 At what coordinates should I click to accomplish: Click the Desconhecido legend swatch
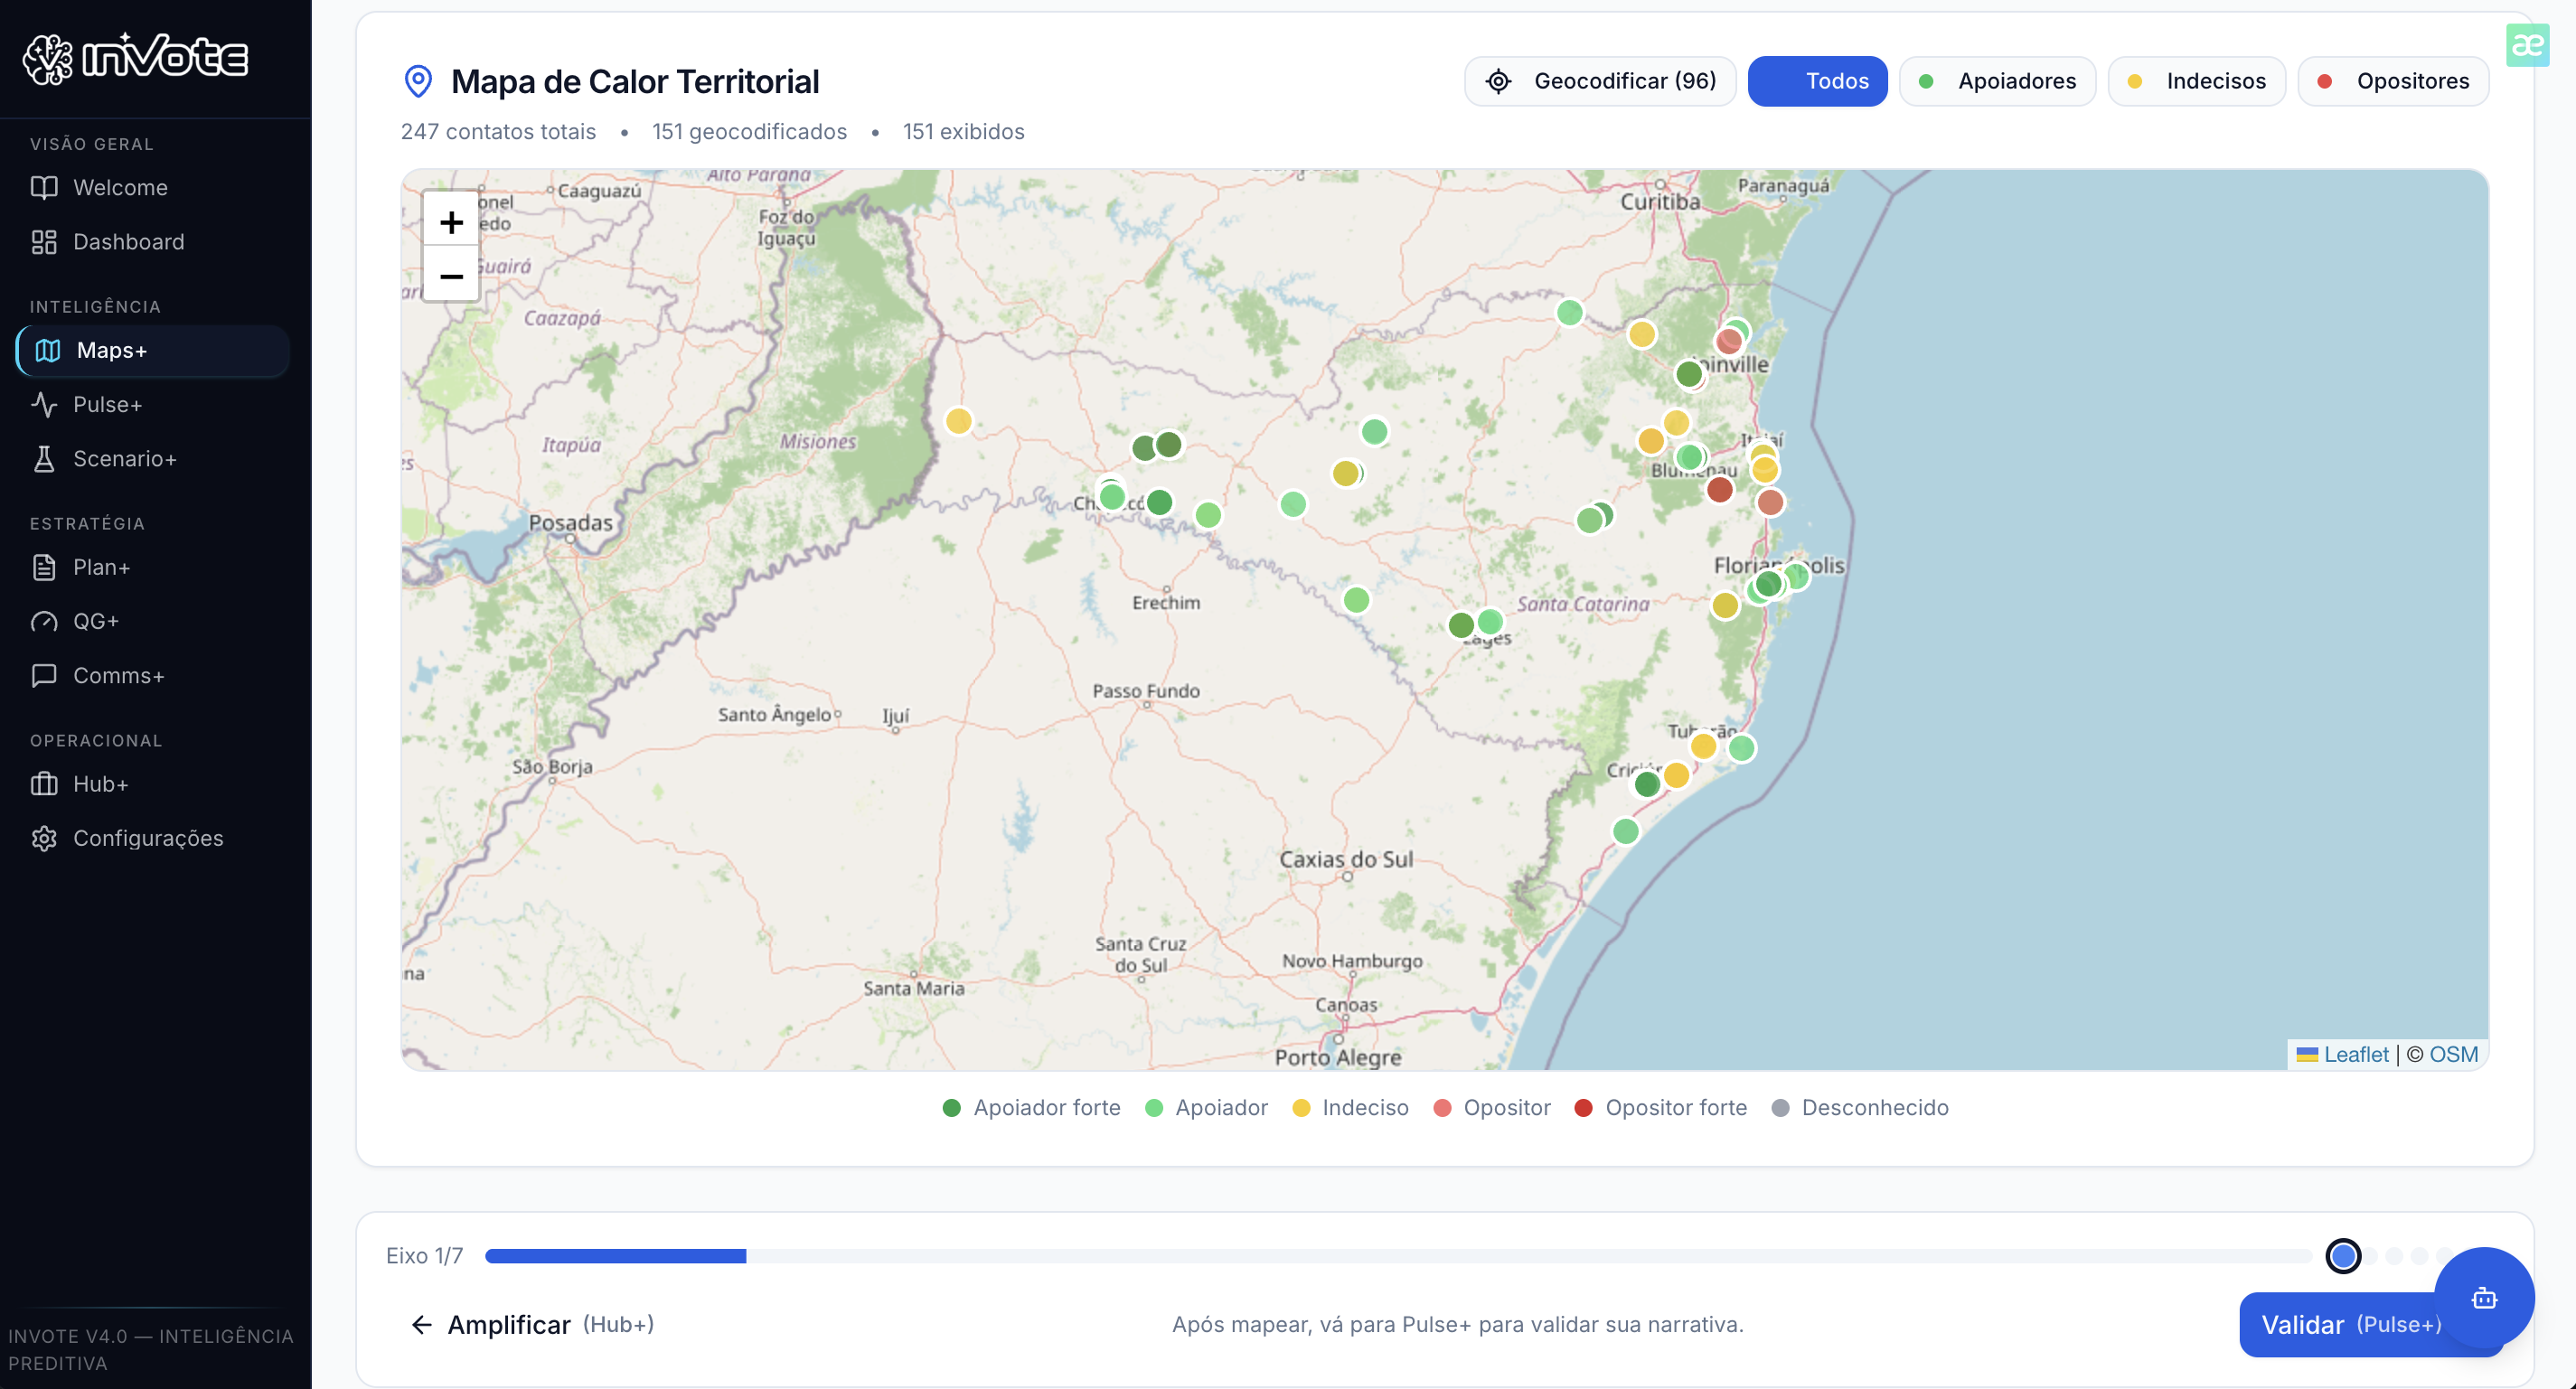(x=1780, y=1108)
